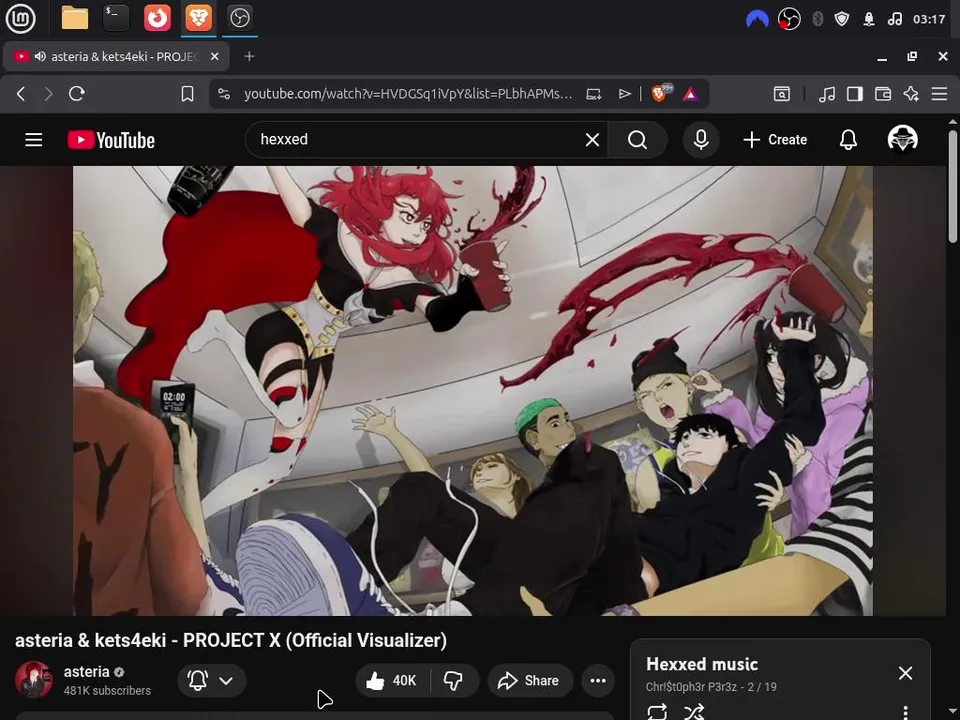Click the video player to pause

click(473, 391)
